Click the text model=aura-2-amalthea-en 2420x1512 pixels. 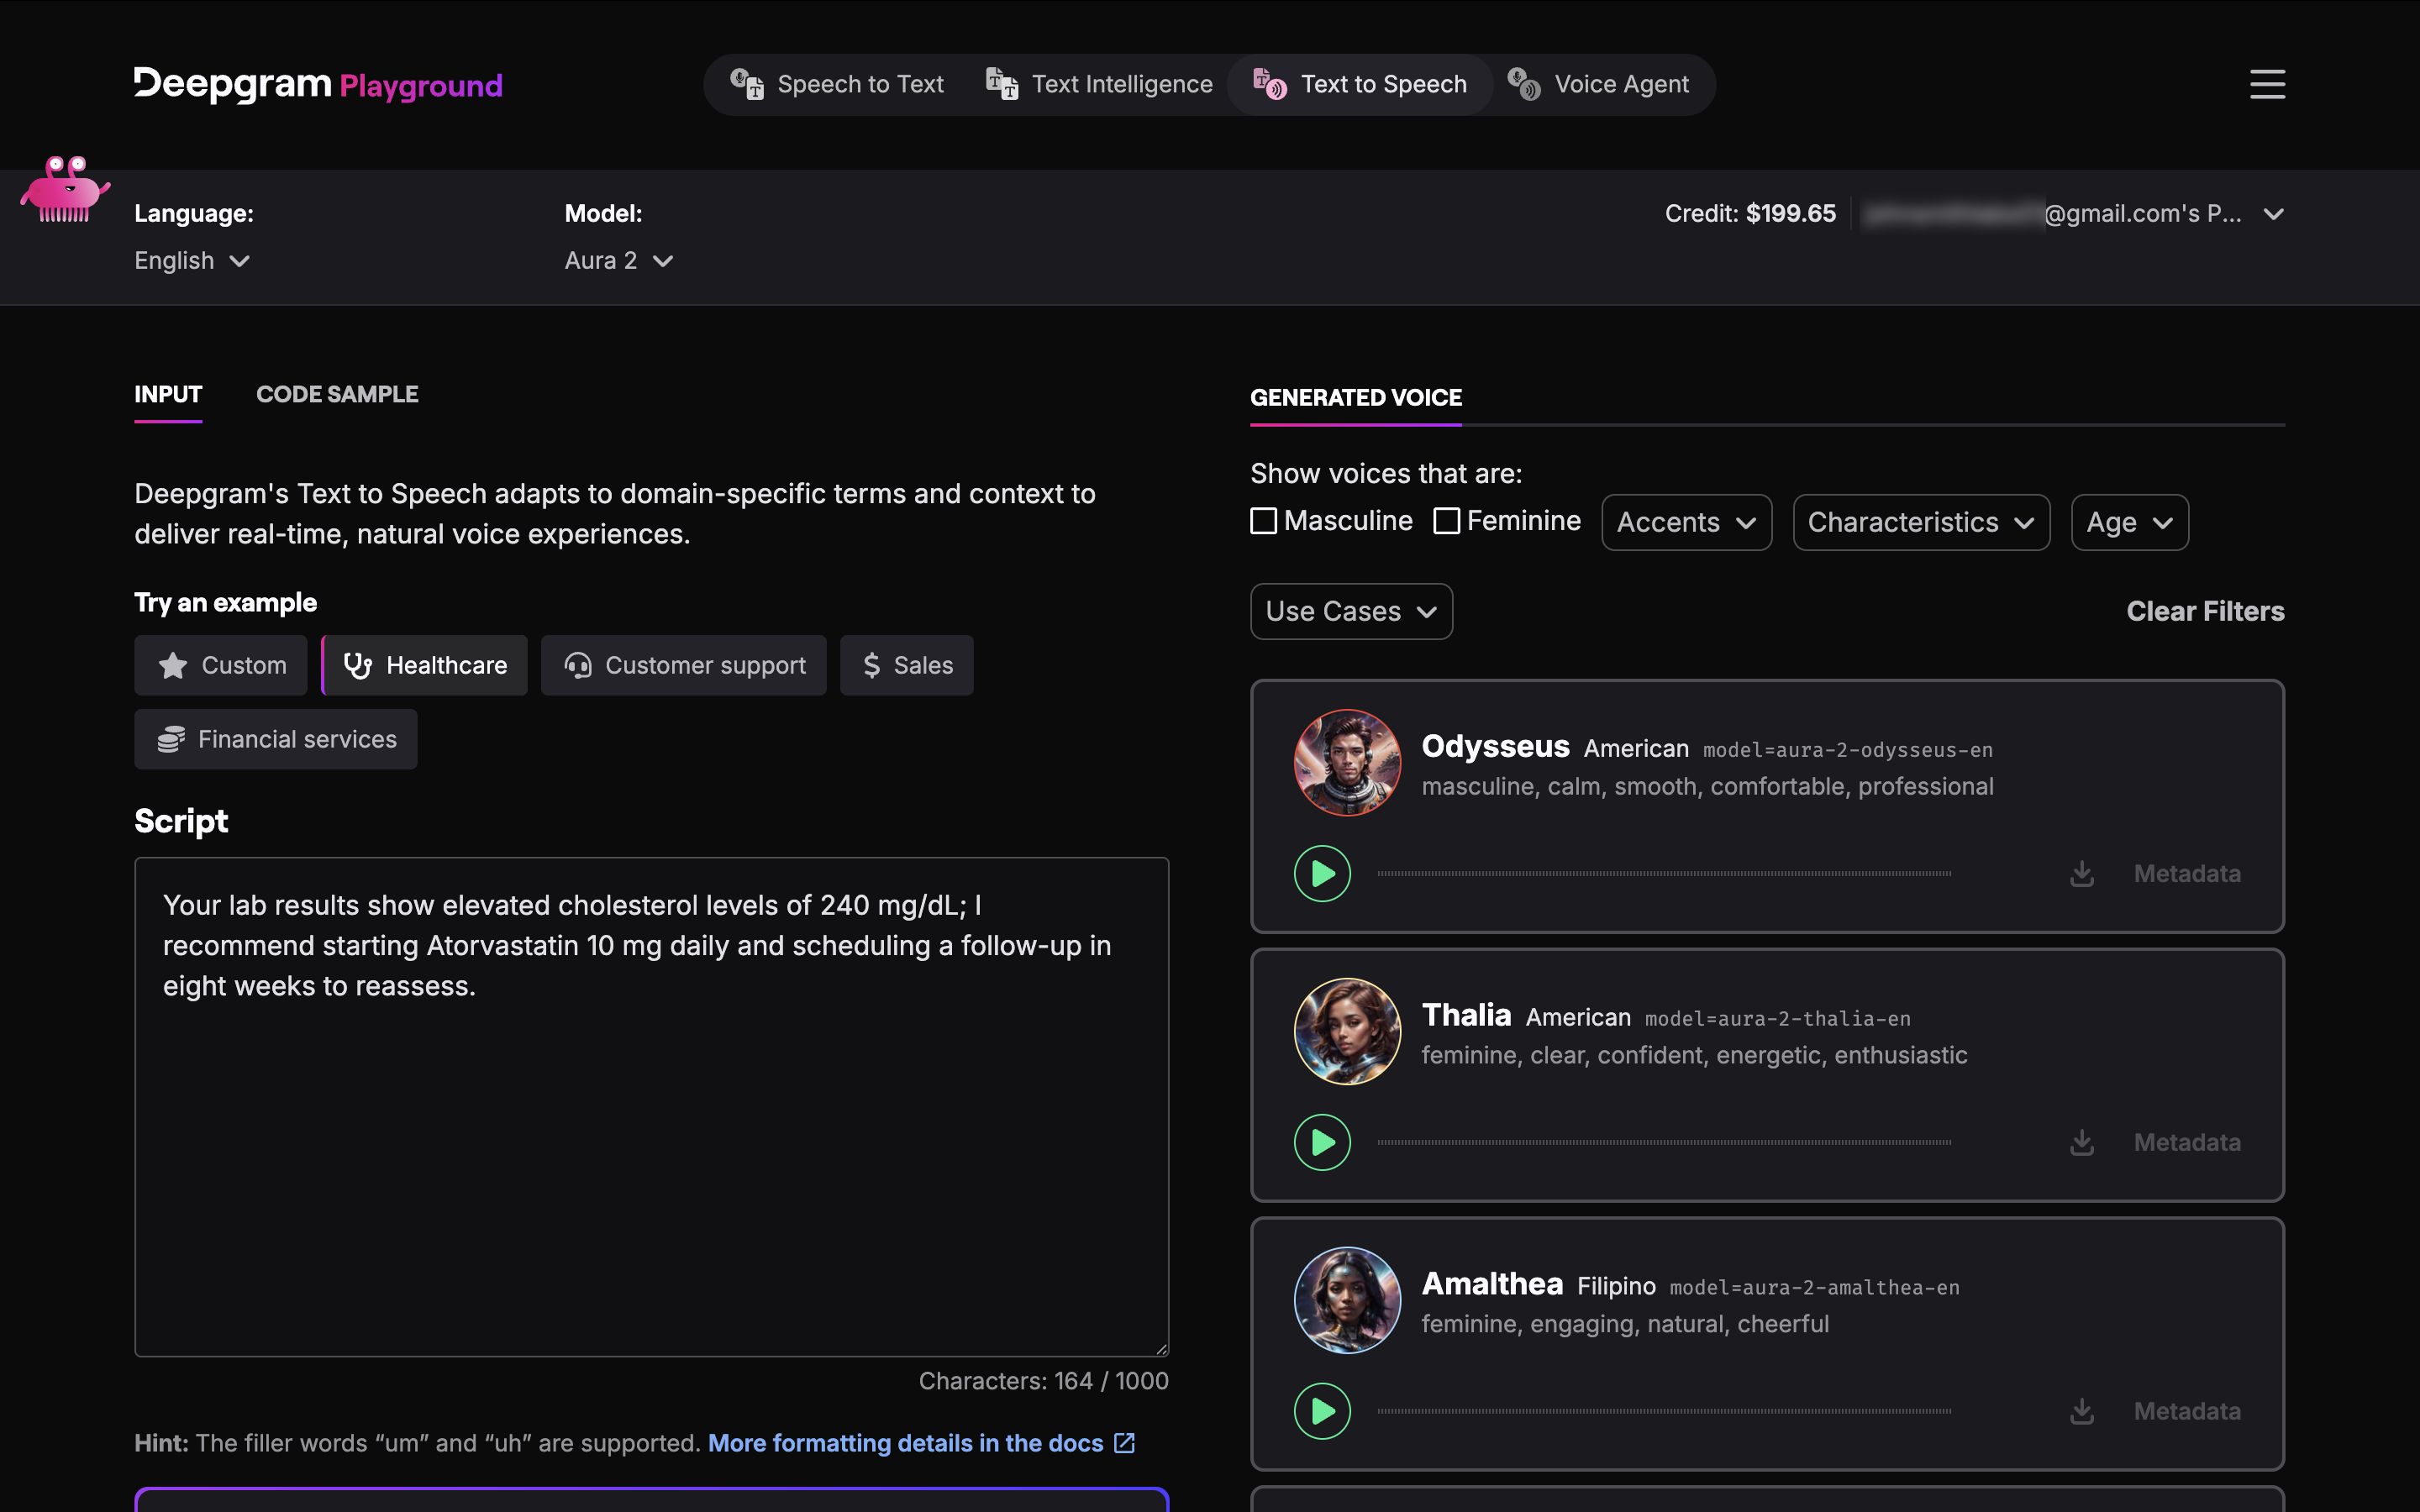[1815, 1288]
